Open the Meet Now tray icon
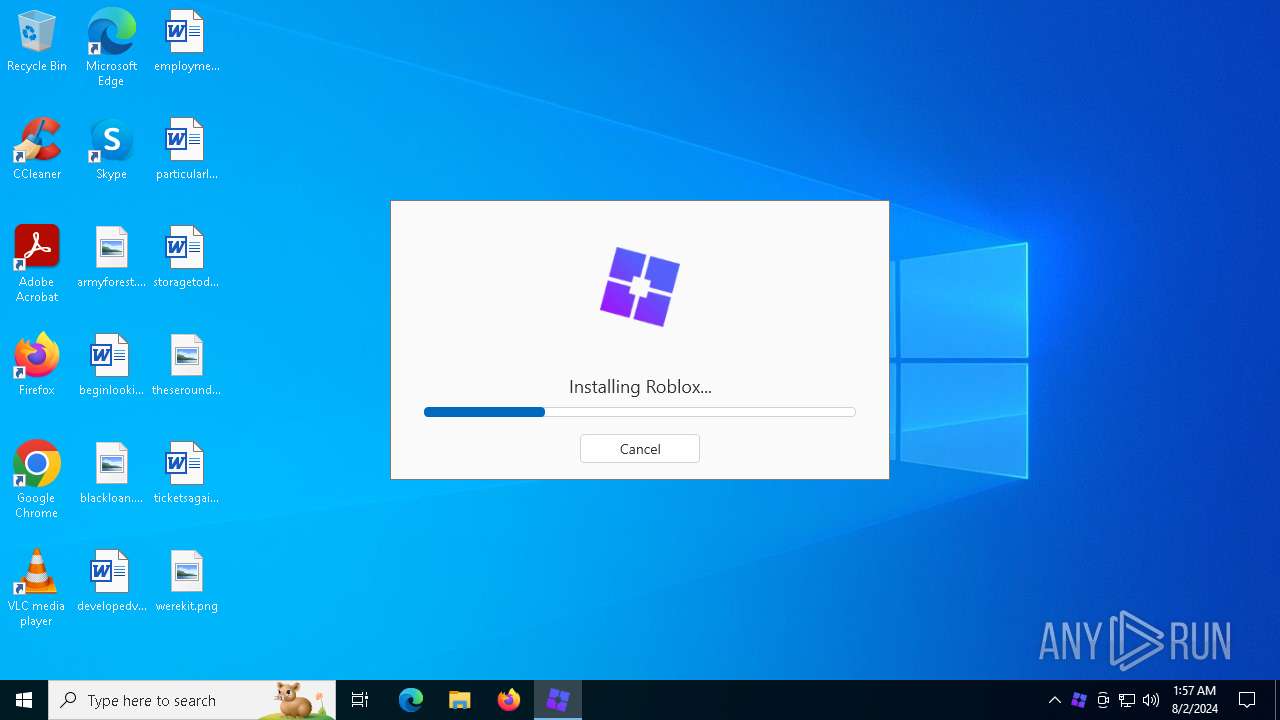 point(1103,700)
